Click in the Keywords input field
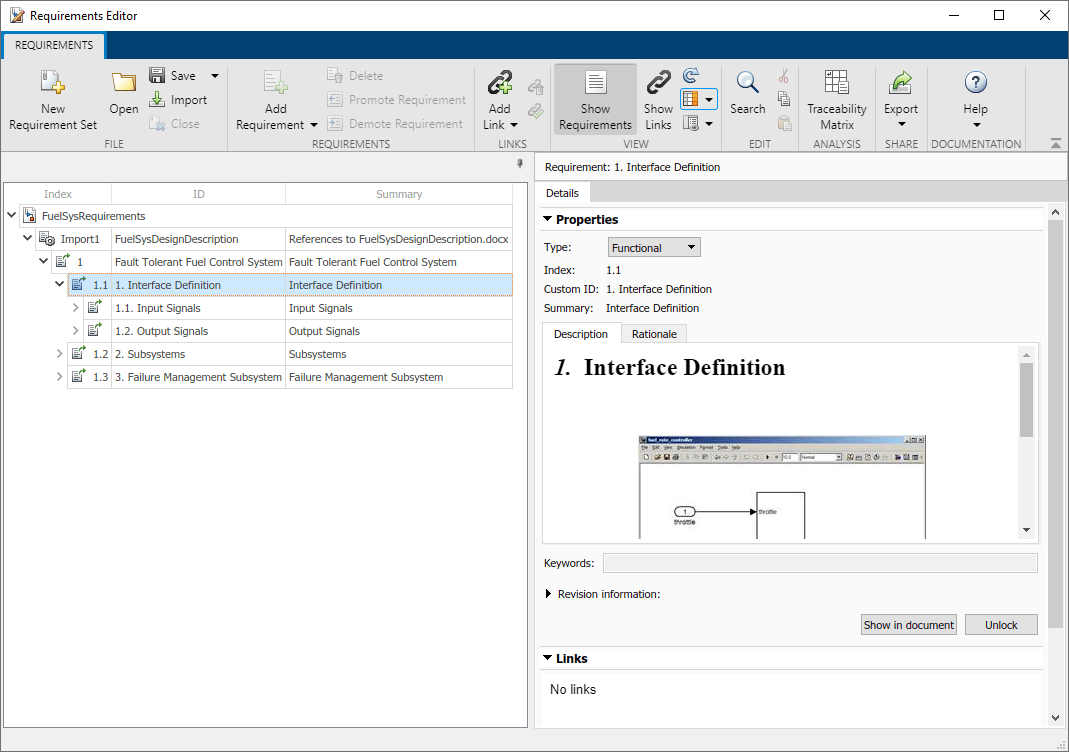 819,564
